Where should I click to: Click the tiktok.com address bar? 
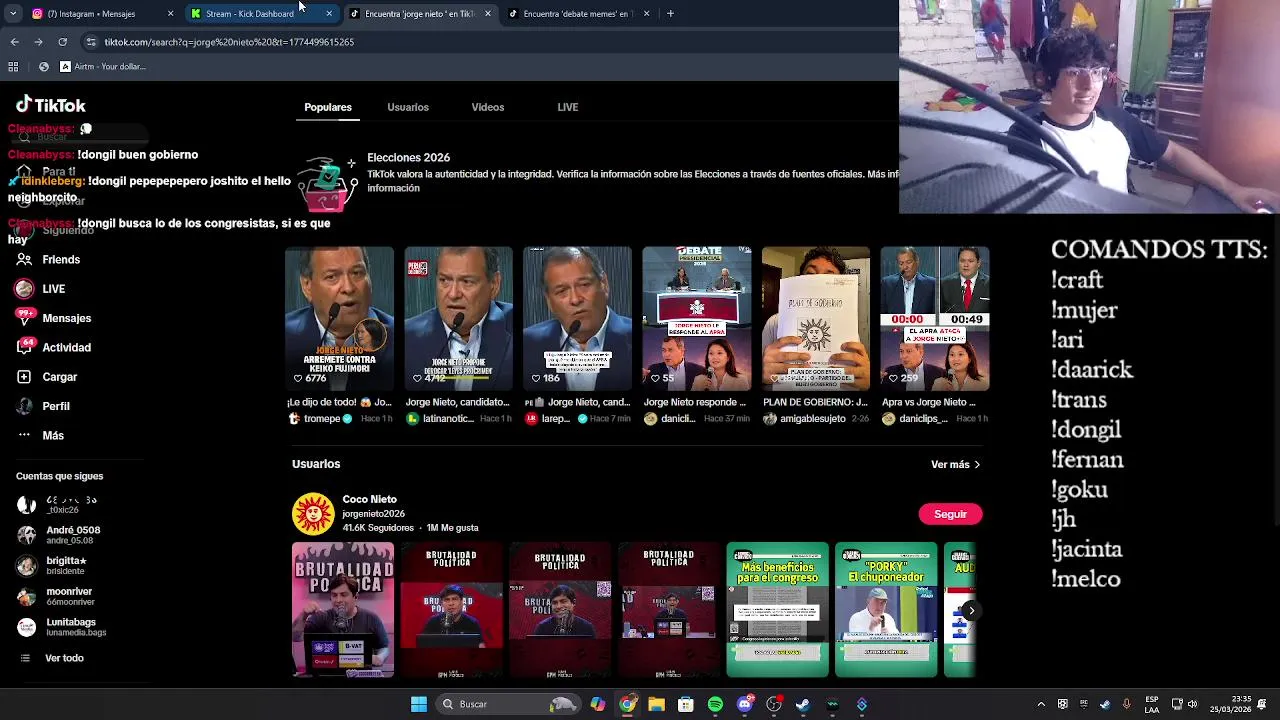[x=490, y=42]
